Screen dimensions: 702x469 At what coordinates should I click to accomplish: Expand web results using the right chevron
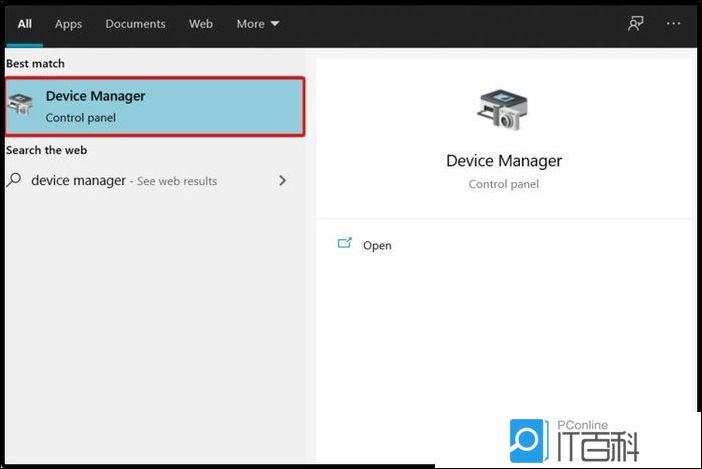pyautogui.click(x=282, y=181)
